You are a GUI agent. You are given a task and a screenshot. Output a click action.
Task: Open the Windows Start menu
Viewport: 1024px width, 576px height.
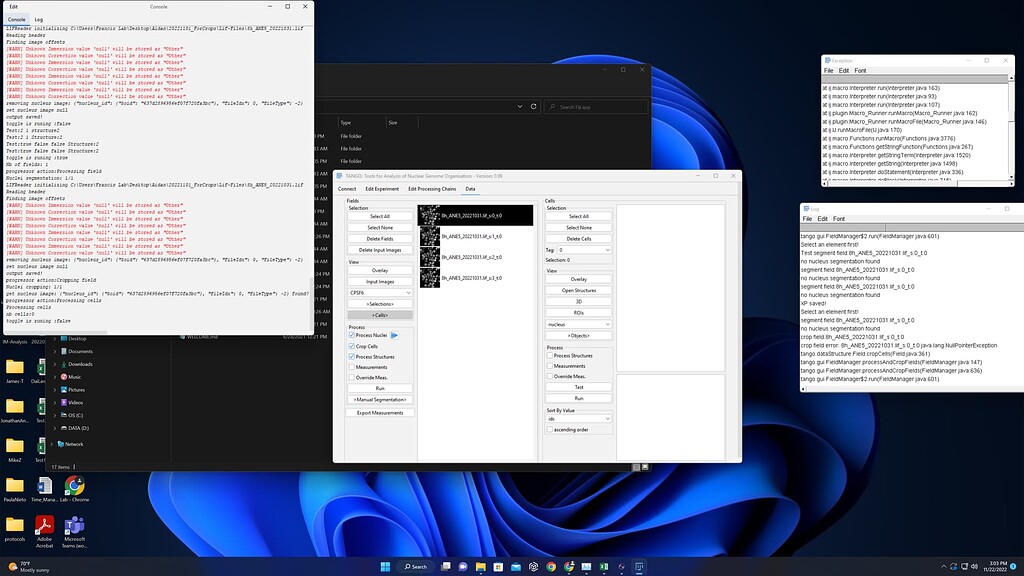click(385, 566)
